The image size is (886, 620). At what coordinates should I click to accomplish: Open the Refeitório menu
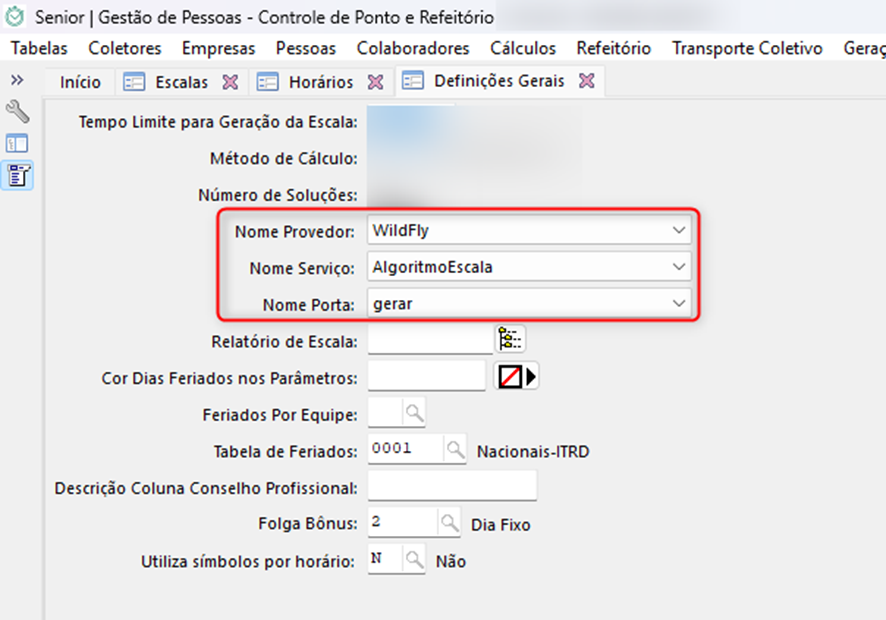point(613,48)
